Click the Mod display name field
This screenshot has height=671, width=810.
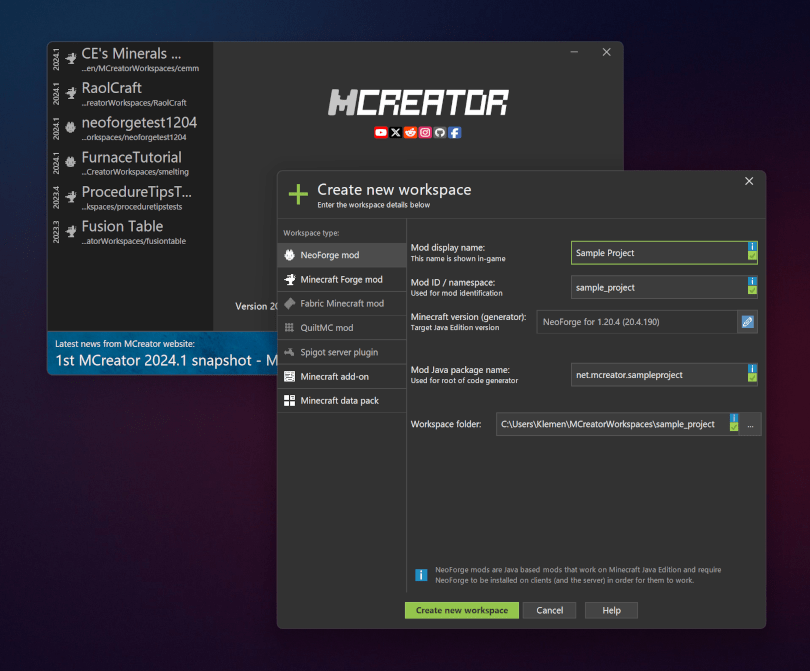(664, 253)
